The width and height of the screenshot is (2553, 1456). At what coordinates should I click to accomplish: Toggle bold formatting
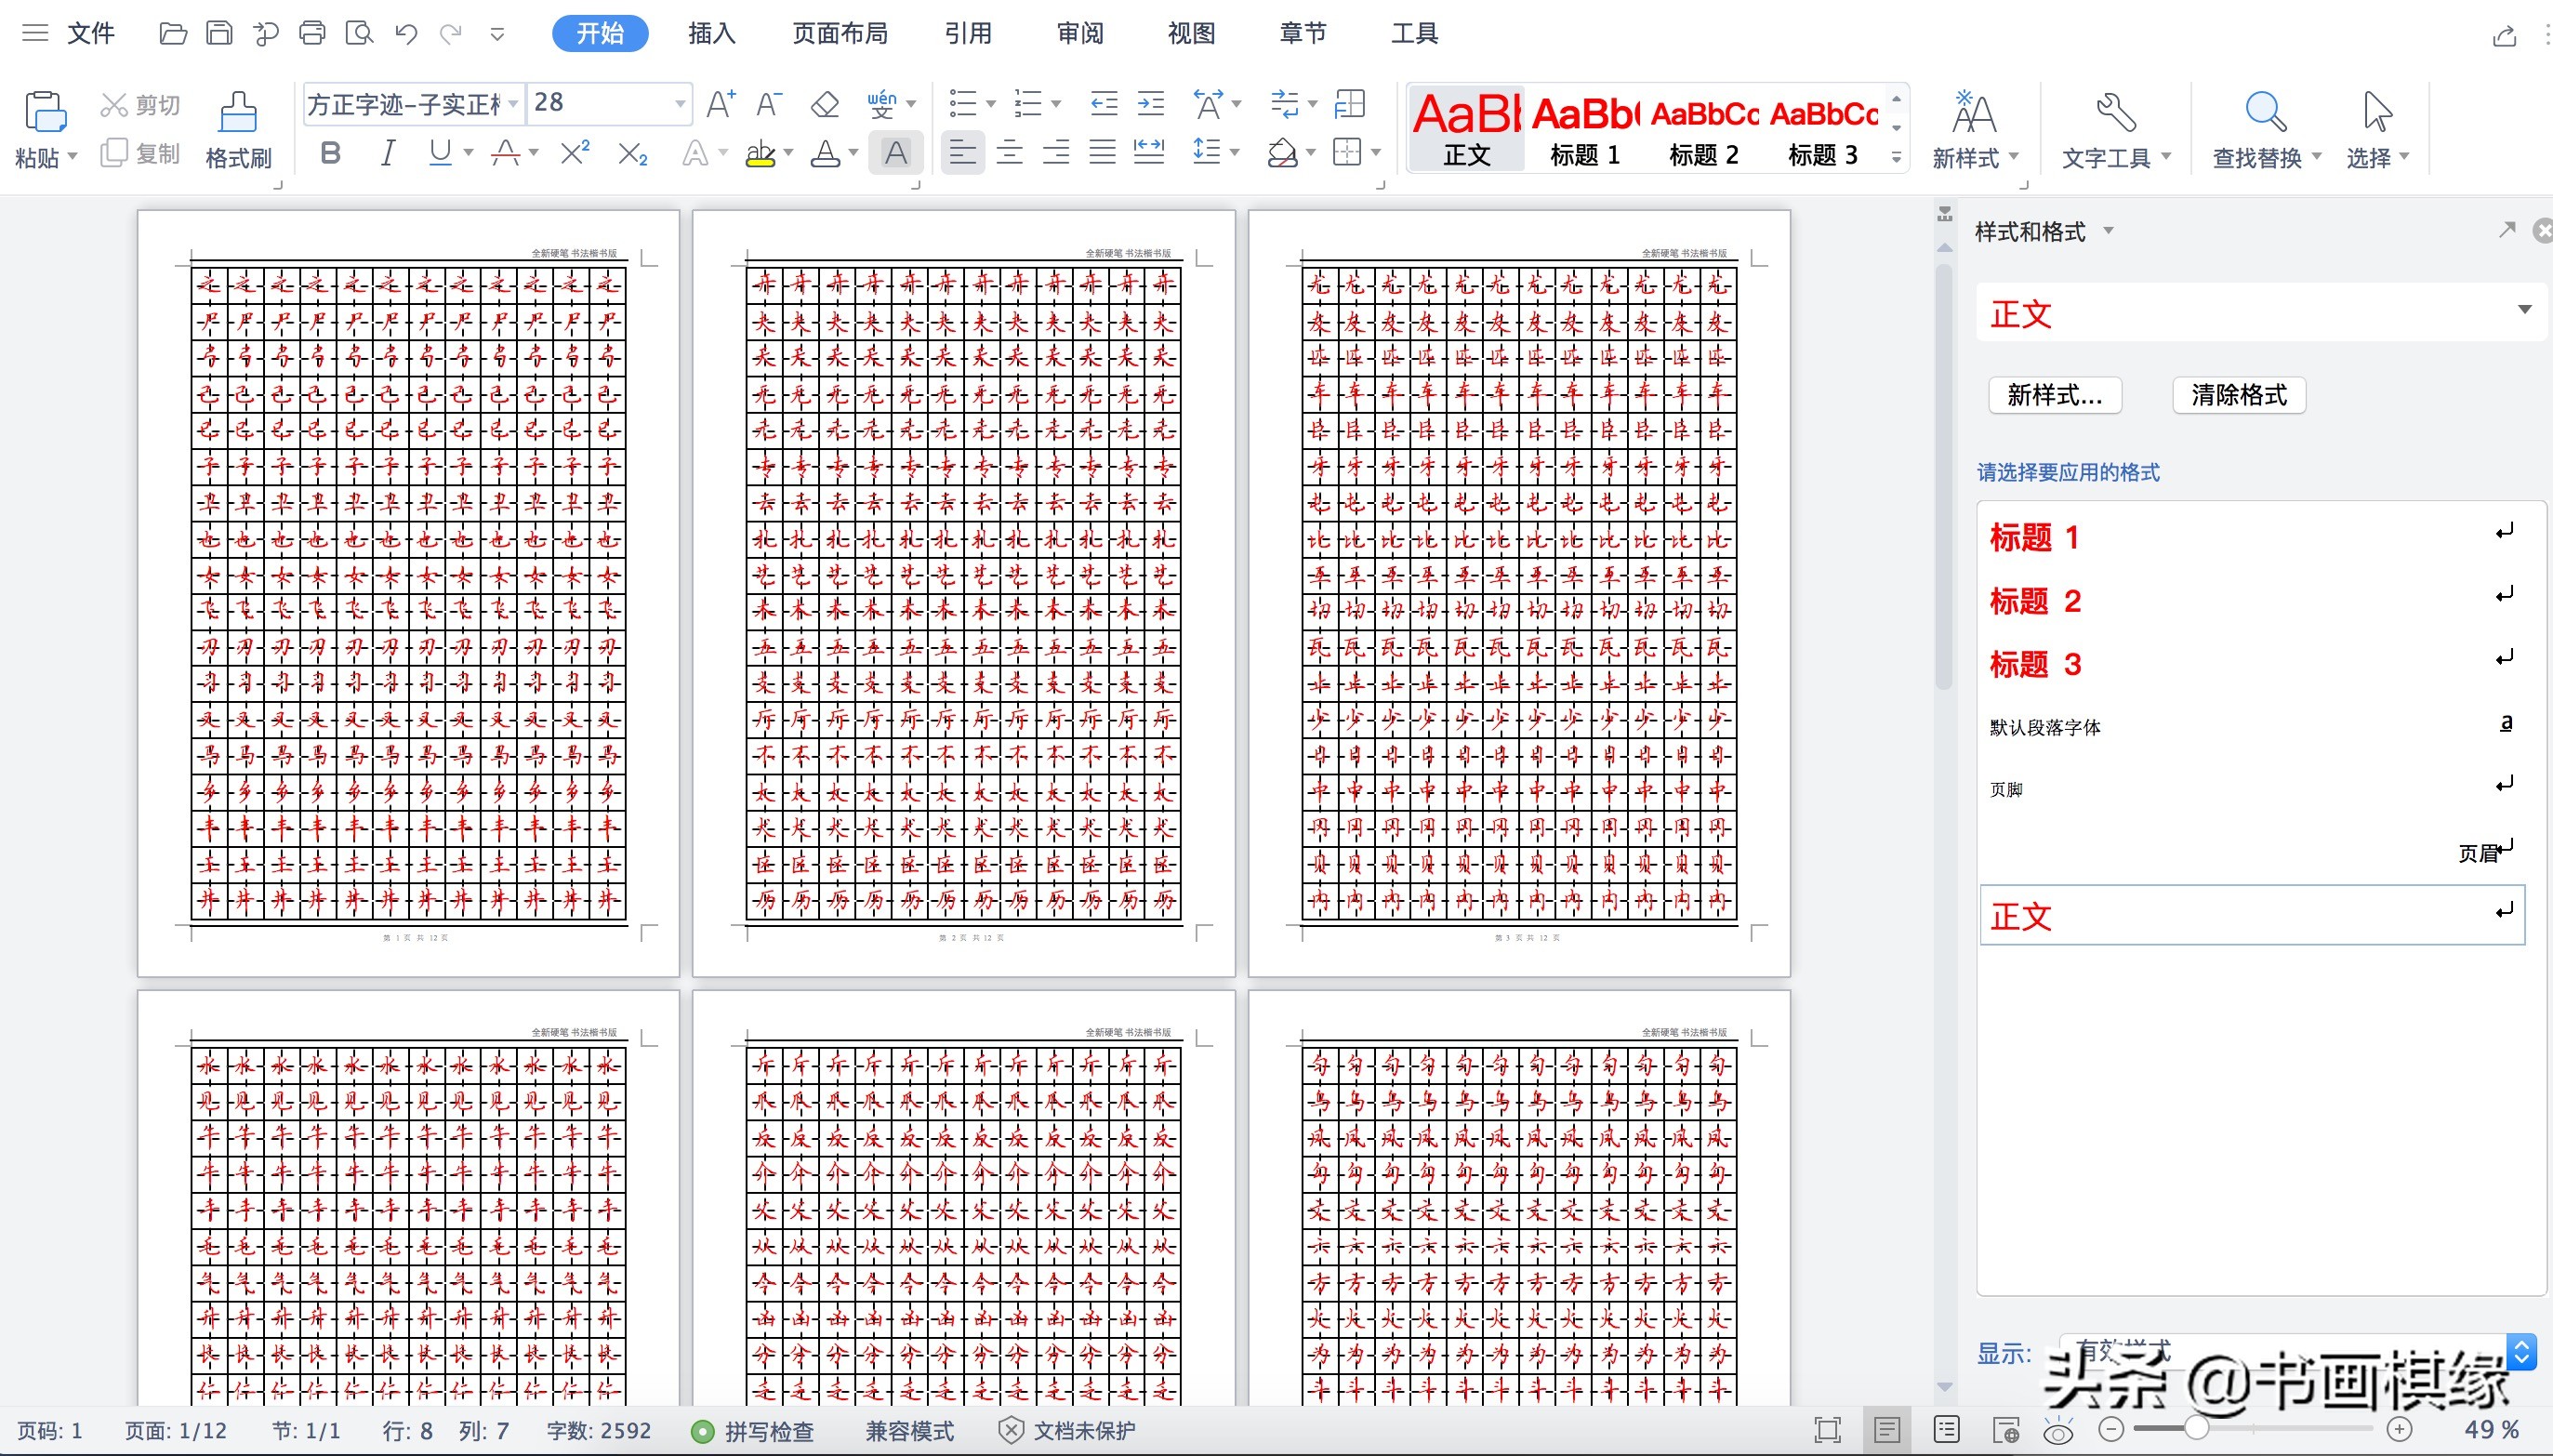330,153
